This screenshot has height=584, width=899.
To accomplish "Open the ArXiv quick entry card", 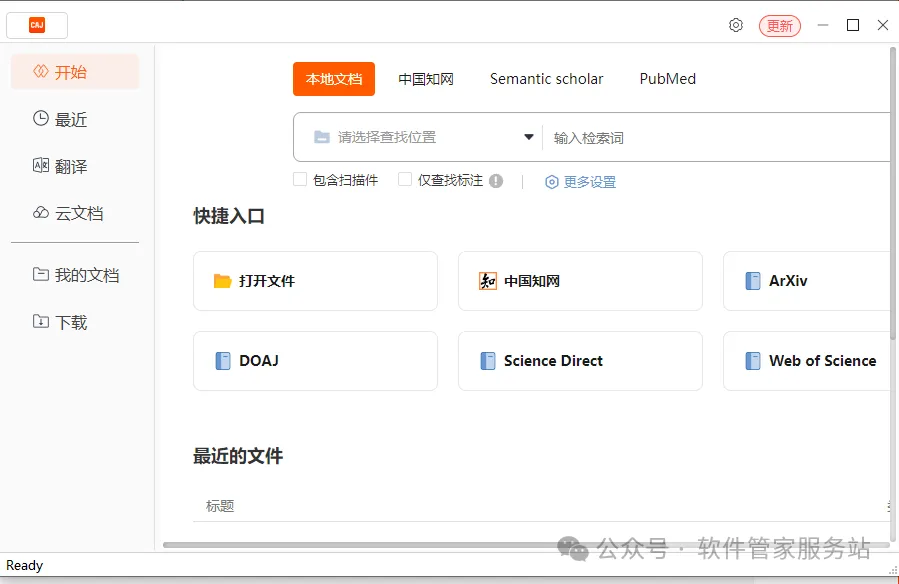I will point(808,281).
